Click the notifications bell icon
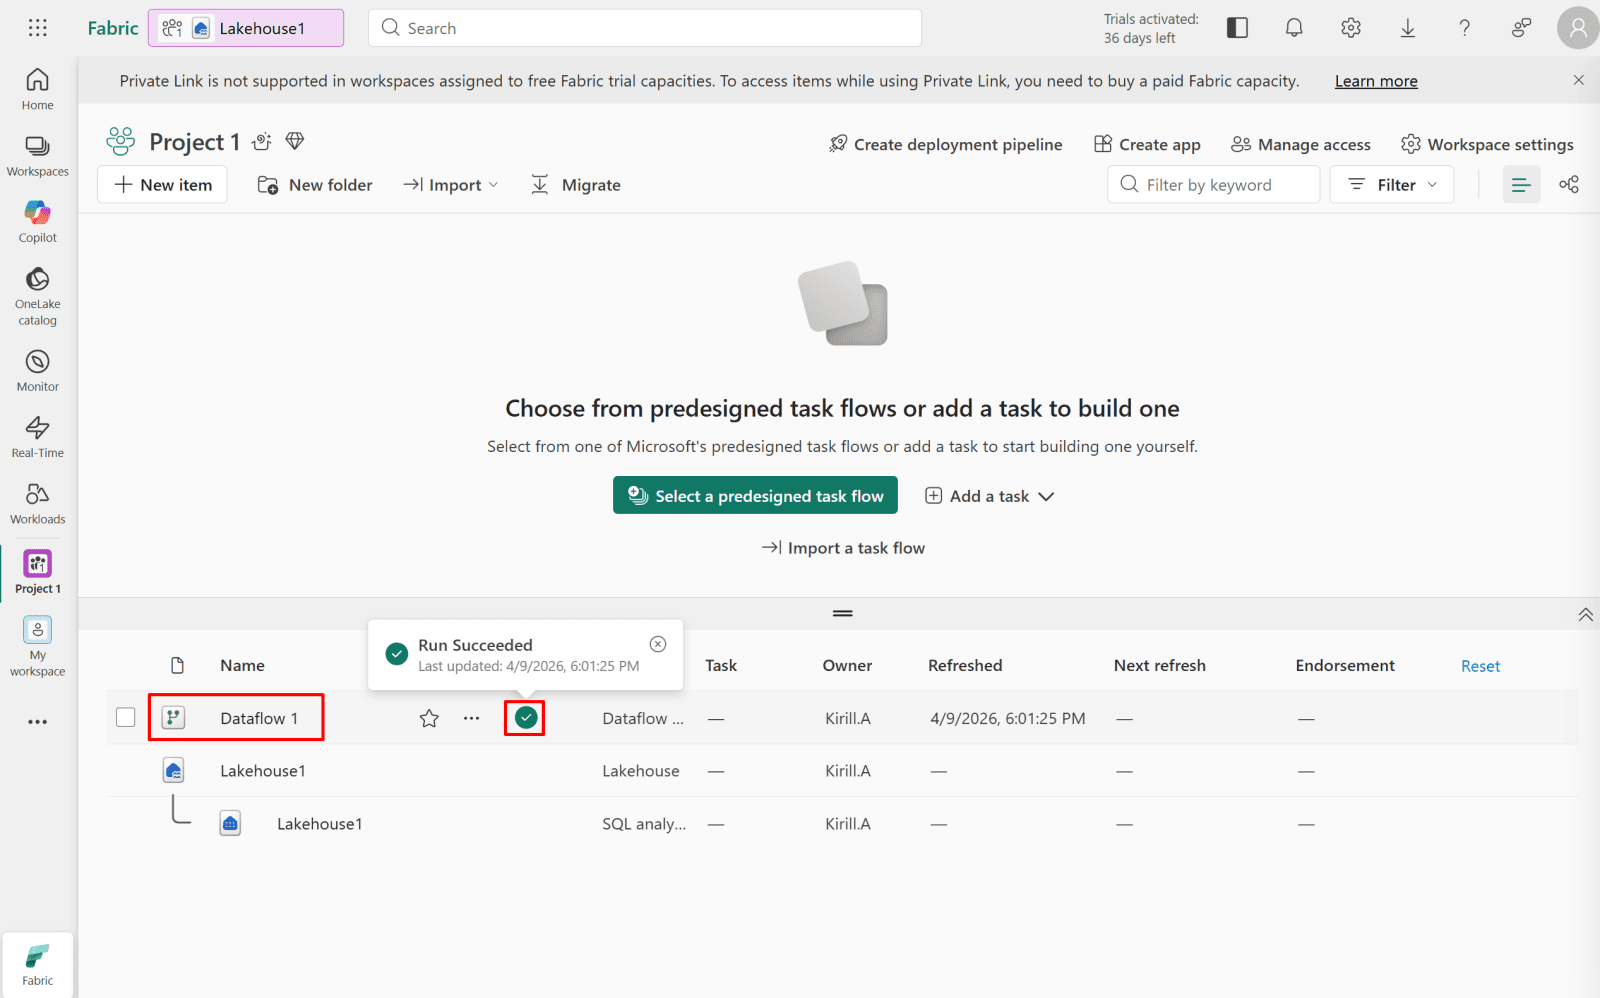1600x998 pixels. point(1294,28)
